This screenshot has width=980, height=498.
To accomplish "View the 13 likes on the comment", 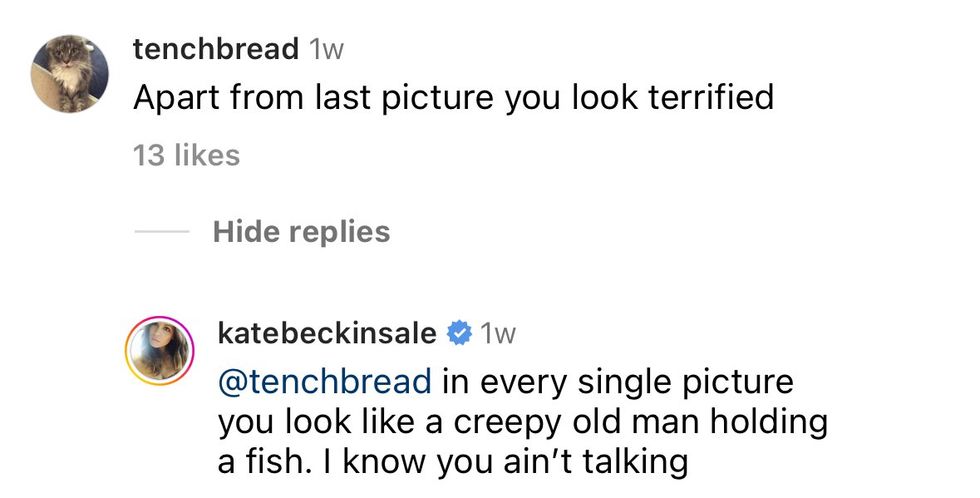I will 186,156.
